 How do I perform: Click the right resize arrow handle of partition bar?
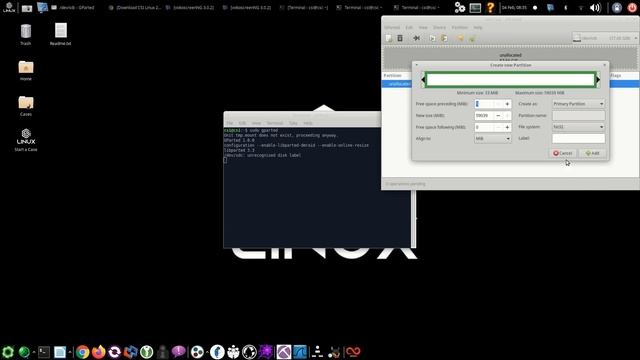pyautogui.click(x=598, y=80)
